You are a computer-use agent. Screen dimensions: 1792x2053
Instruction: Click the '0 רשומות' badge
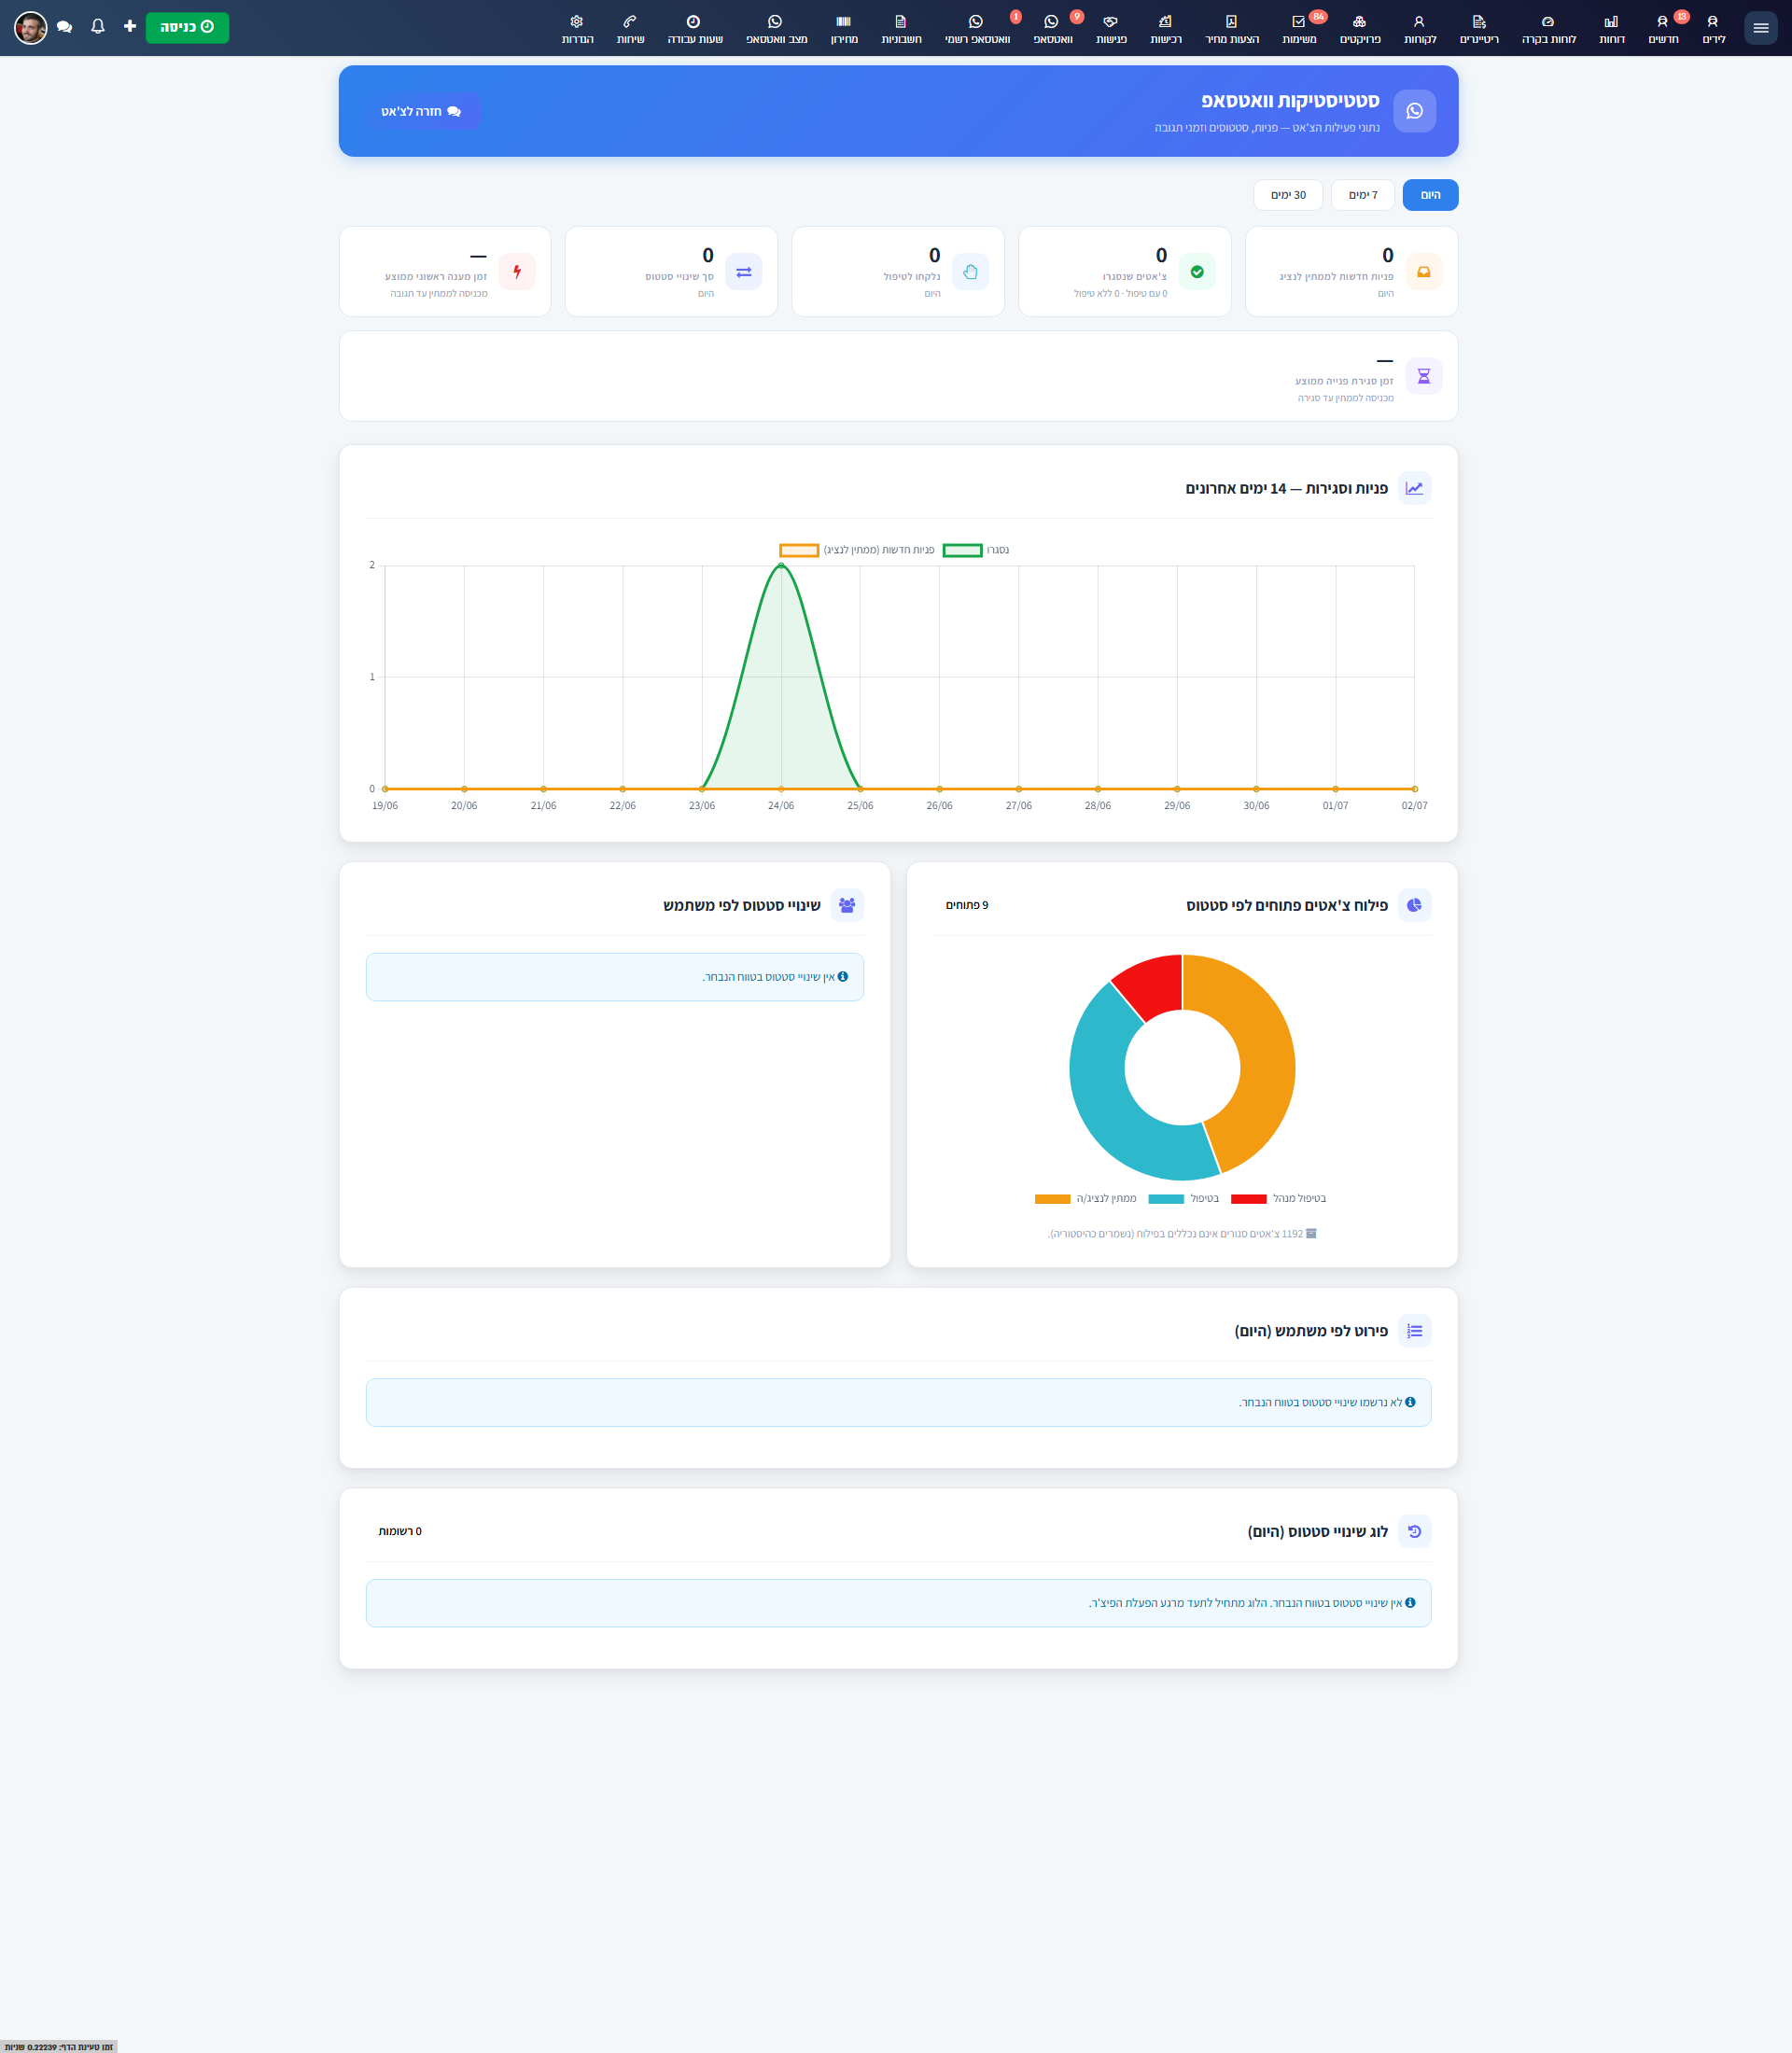[400, 1531]
